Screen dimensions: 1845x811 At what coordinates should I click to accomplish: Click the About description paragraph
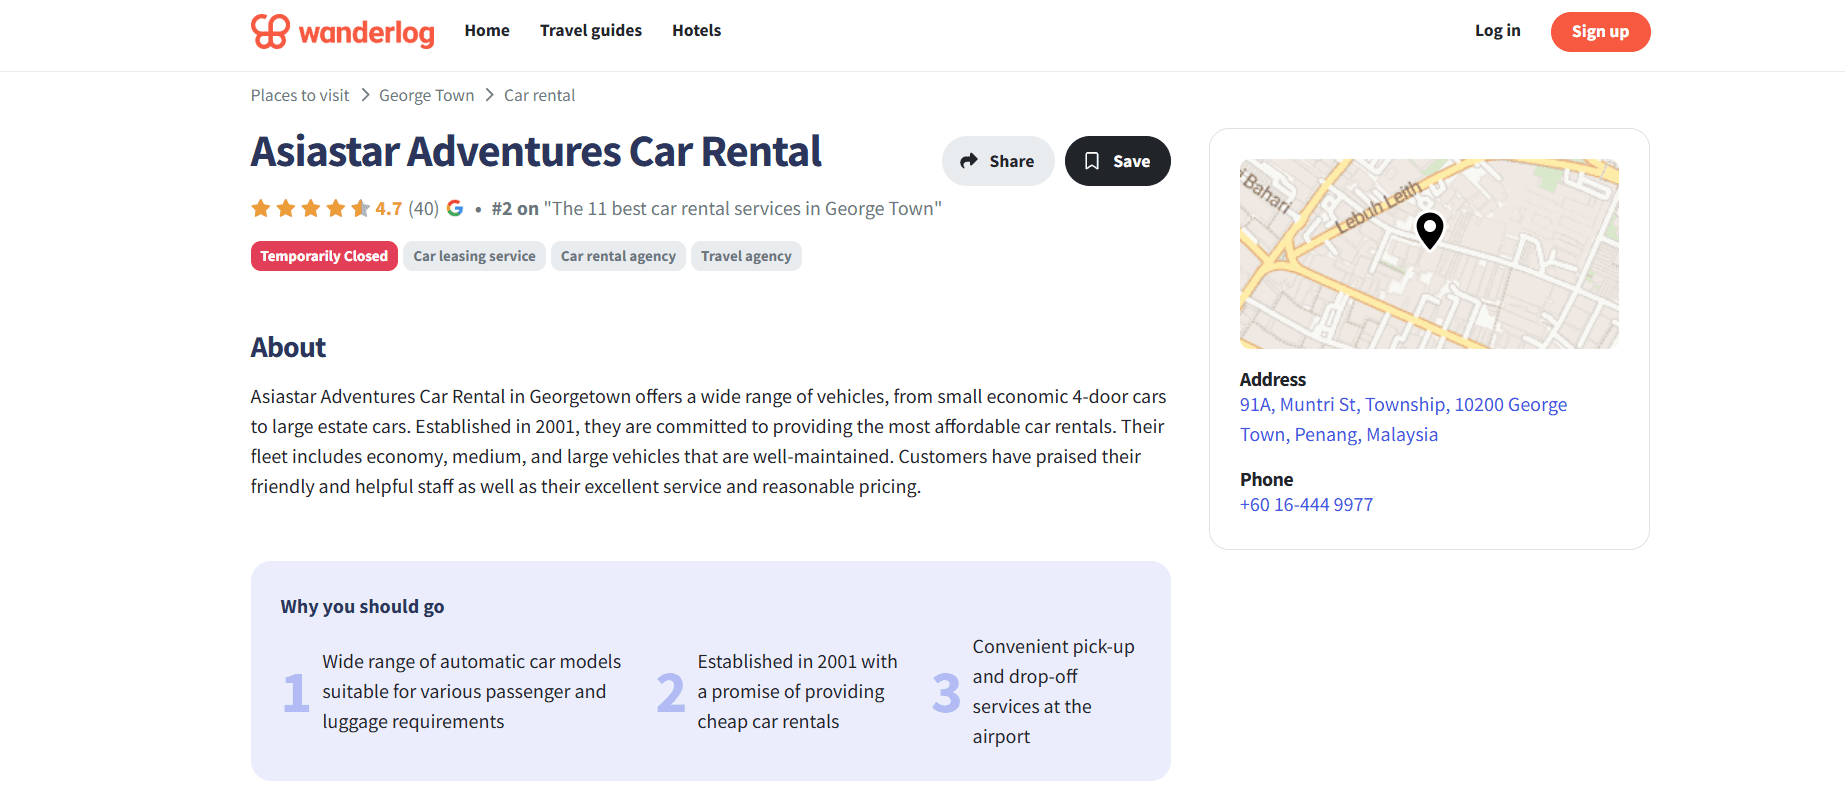tap(709, 441)
